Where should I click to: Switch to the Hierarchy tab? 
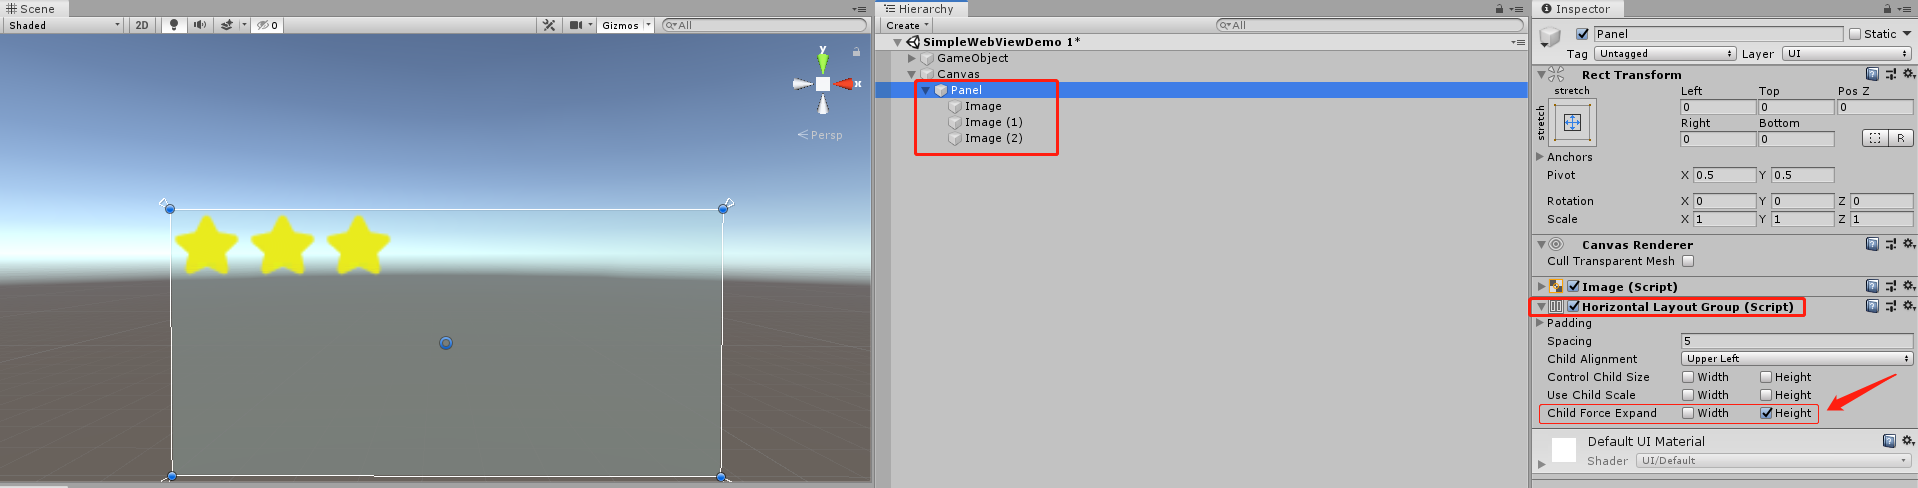click(919, 8)
